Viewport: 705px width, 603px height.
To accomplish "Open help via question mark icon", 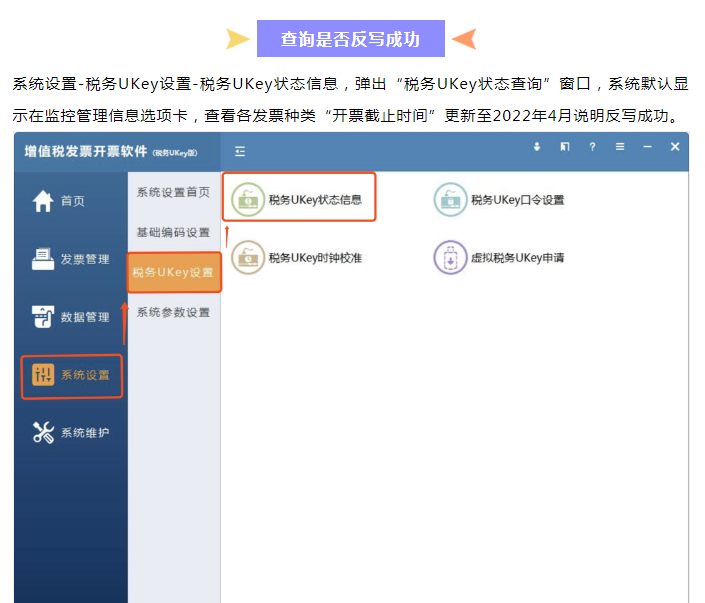I will [x=593, y=147].
